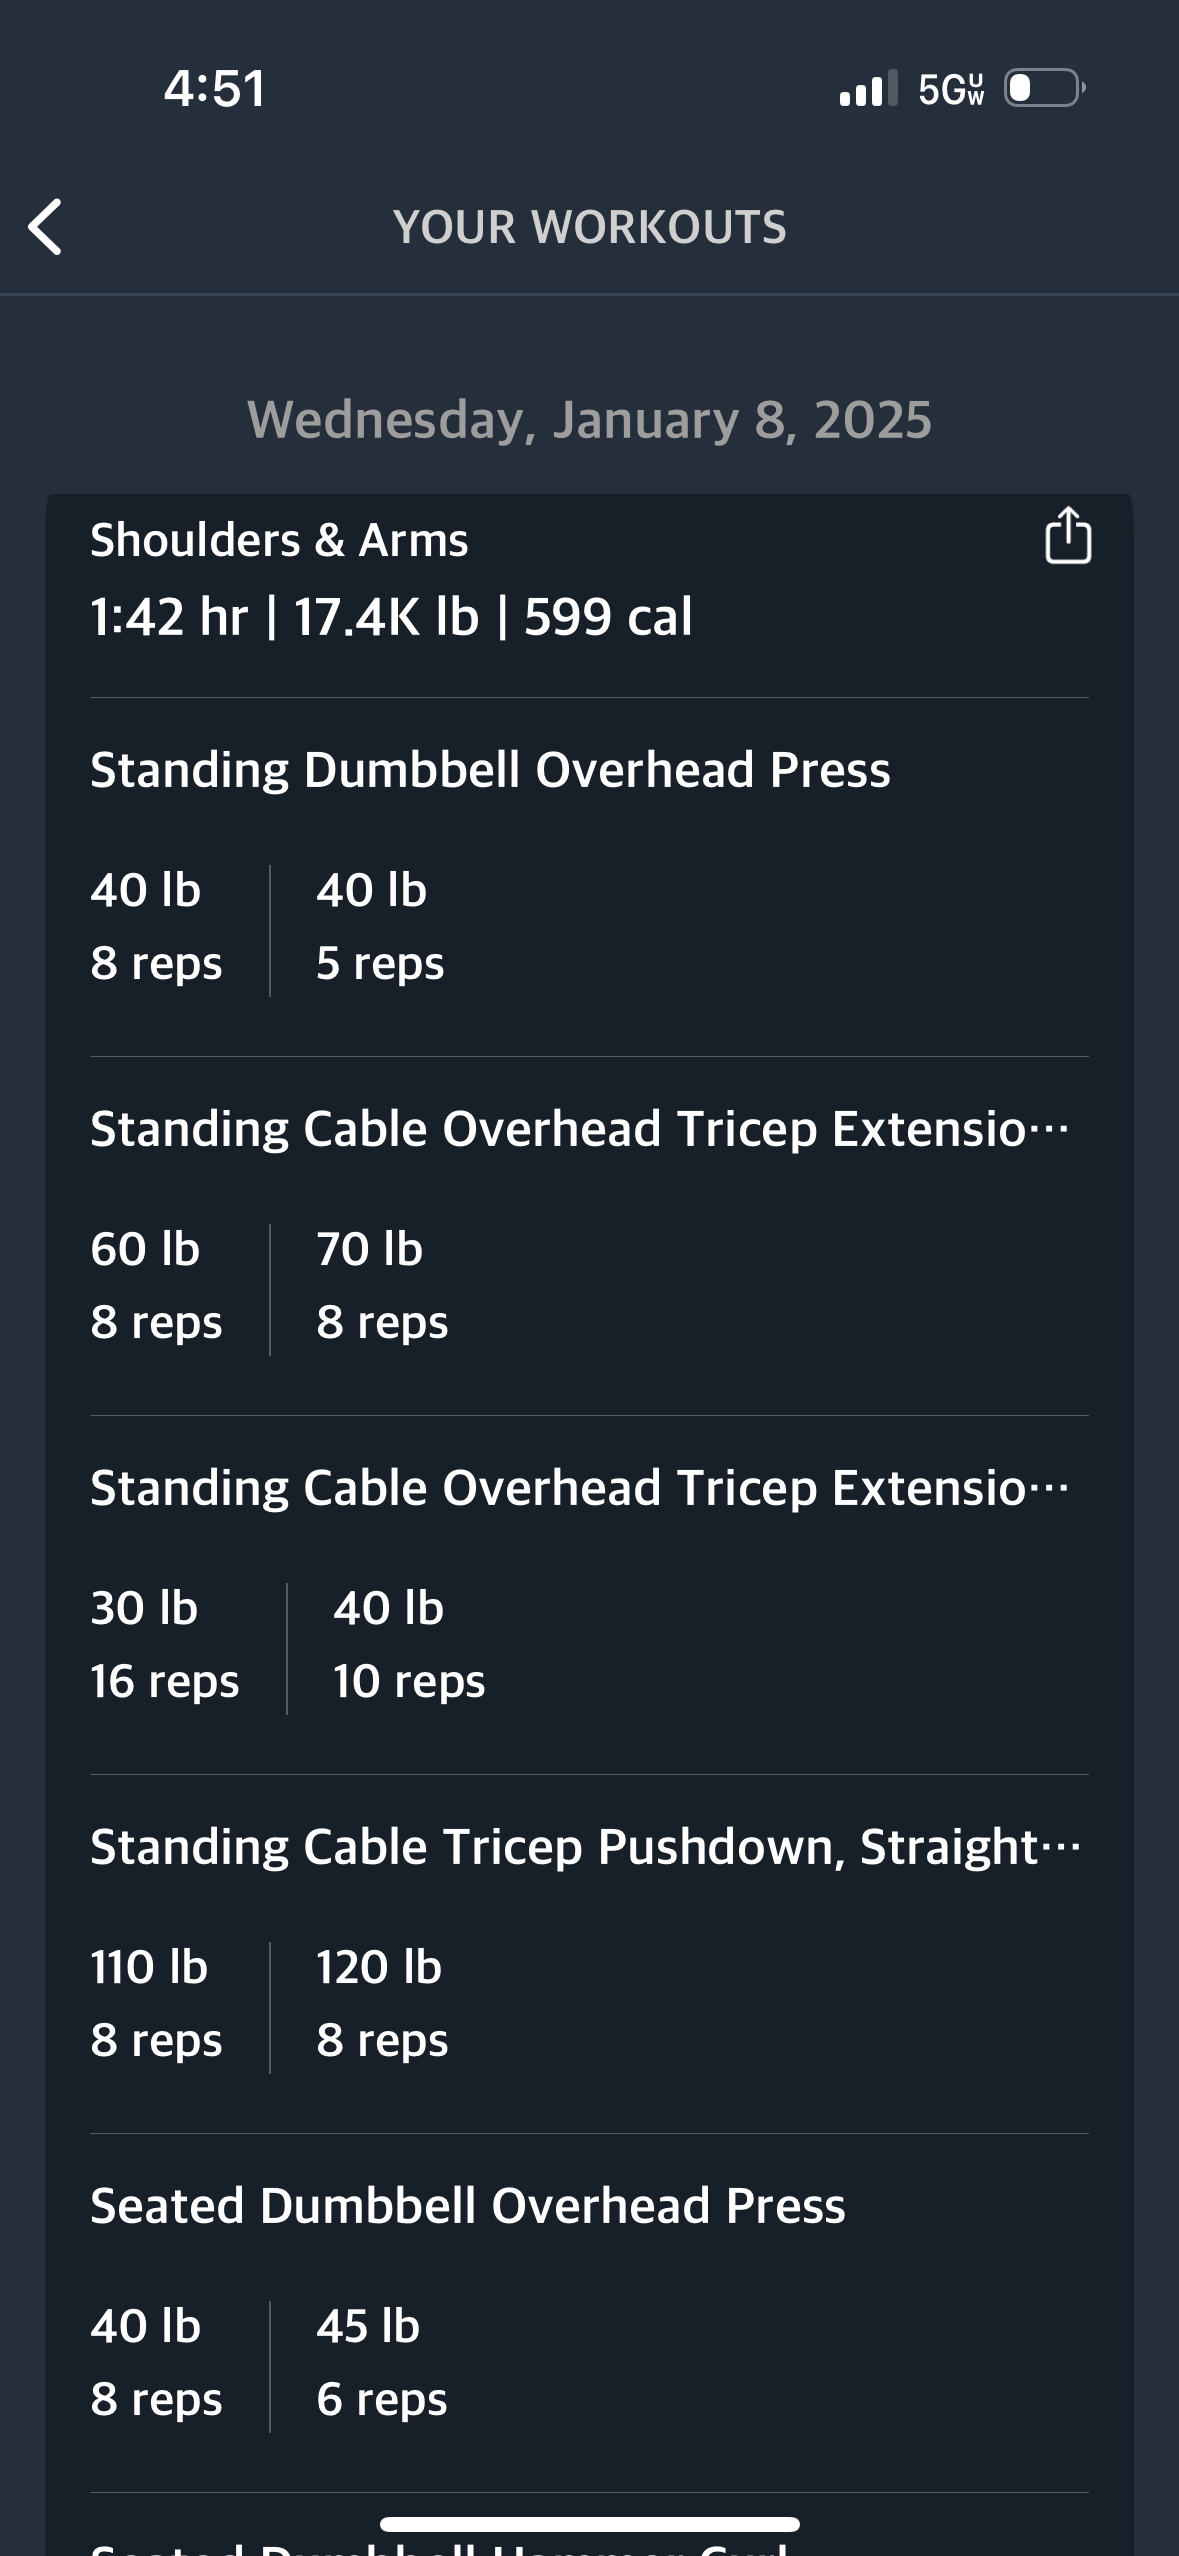Select the 120 lb 8 reps set
The height and width of the screenshot is (2556, 1179).
[x=382, y=2004]
